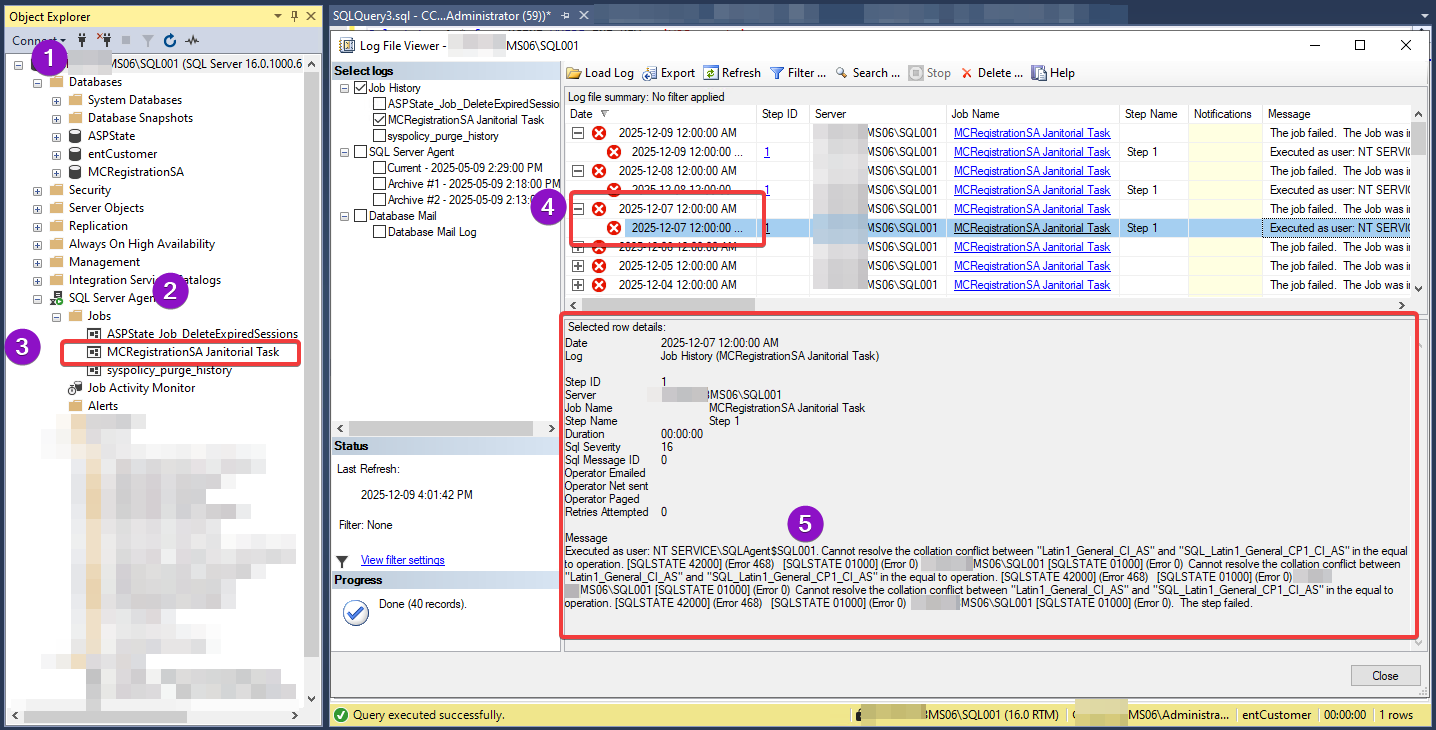Click the Object Explorer filter funnel icon

point(147,40)
